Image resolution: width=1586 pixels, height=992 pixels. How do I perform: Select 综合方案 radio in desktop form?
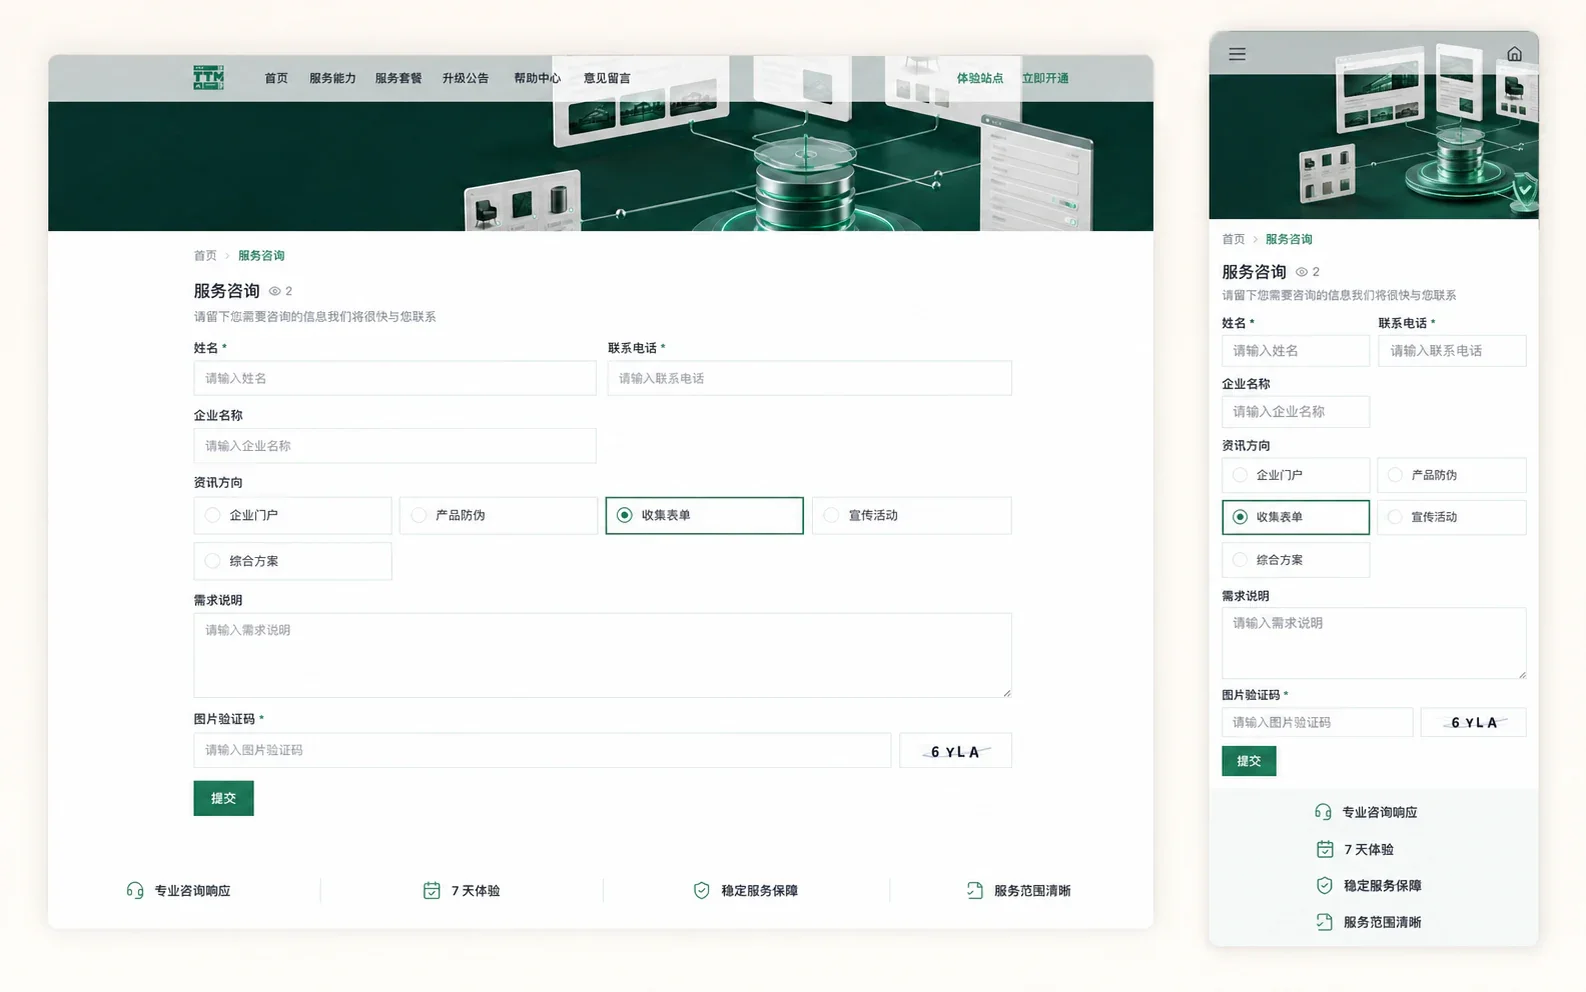212,561
